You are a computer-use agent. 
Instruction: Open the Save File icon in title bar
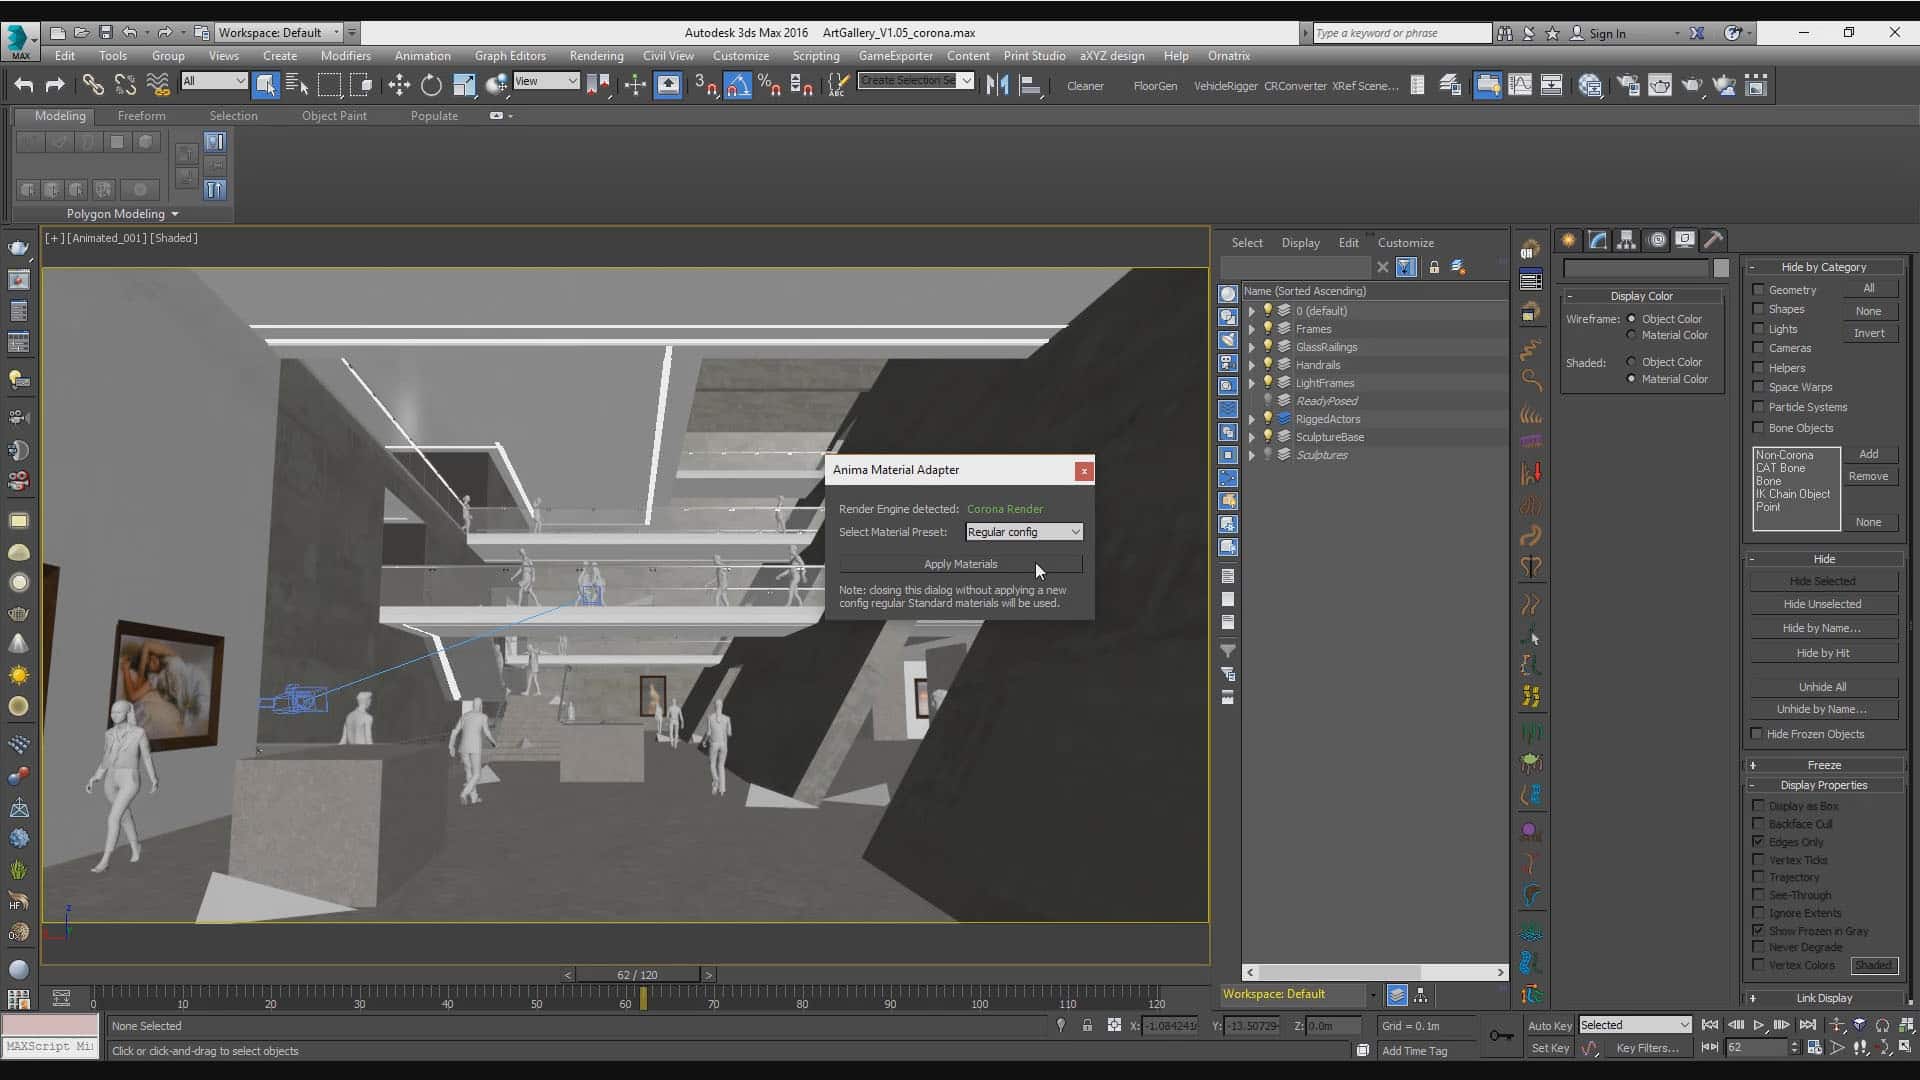(106, 32)
